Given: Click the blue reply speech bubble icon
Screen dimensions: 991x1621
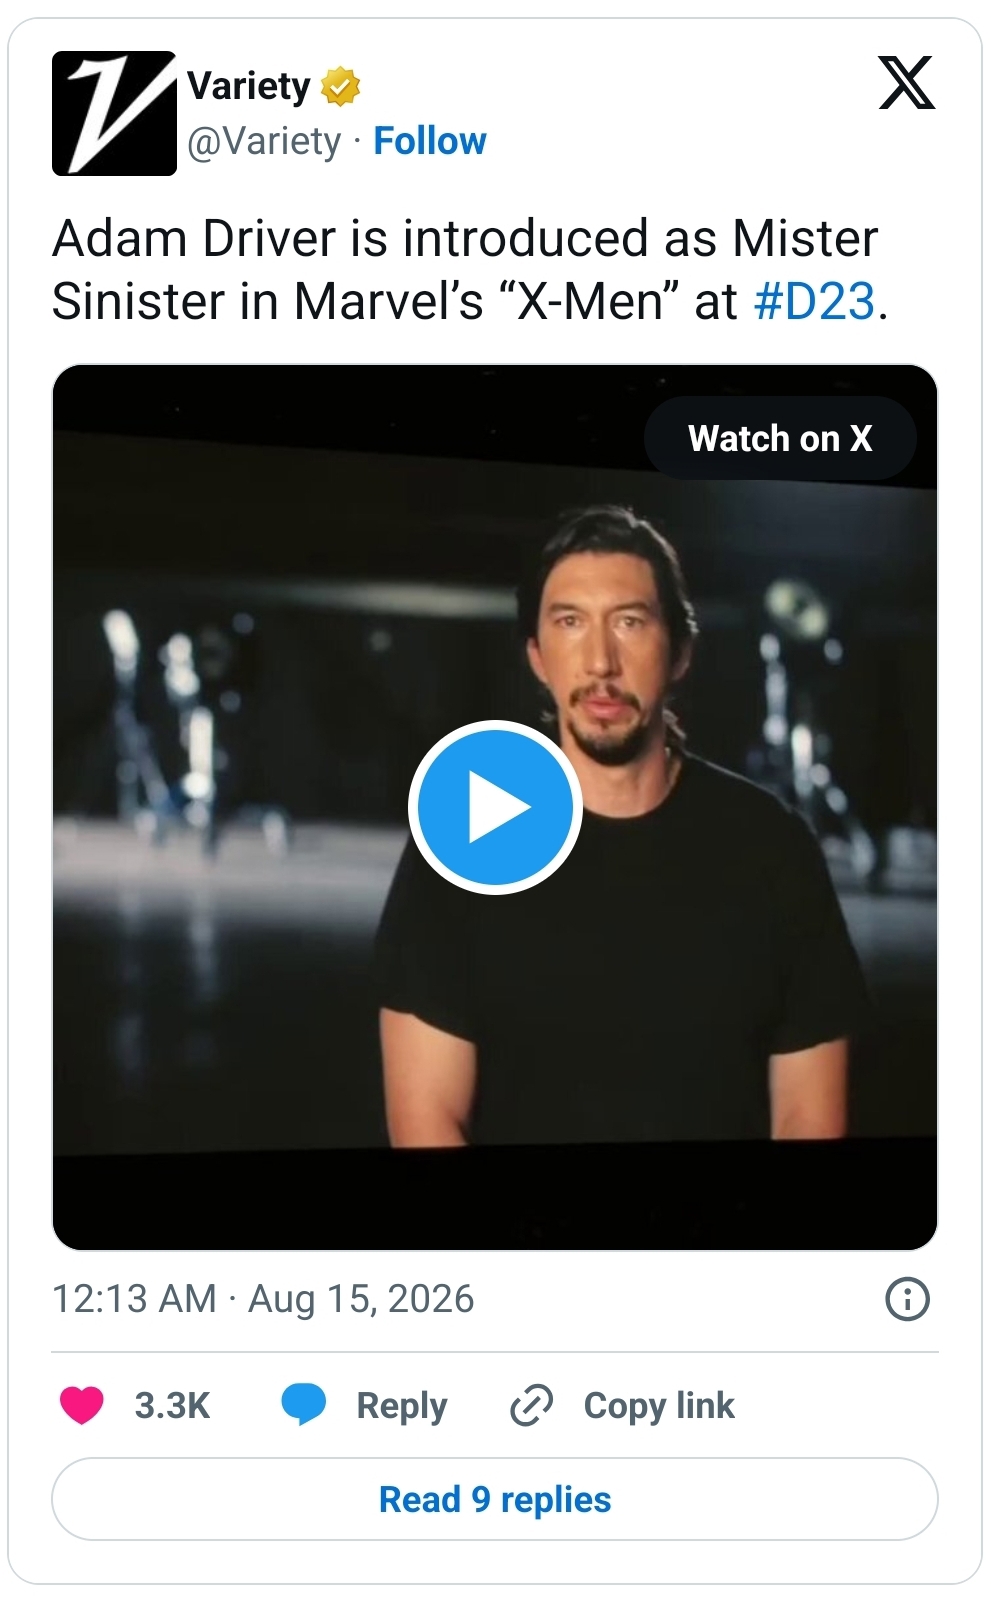Looking at the screenshot, I should pos(303,1404).
